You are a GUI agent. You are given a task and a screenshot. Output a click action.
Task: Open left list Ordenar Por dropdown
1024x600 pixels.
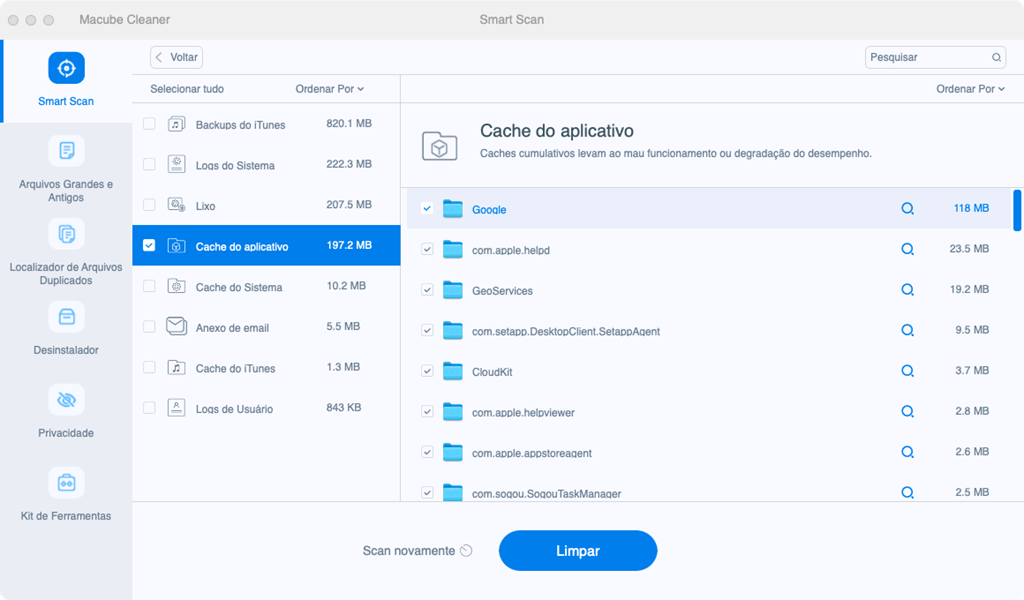tap(329, 89)
